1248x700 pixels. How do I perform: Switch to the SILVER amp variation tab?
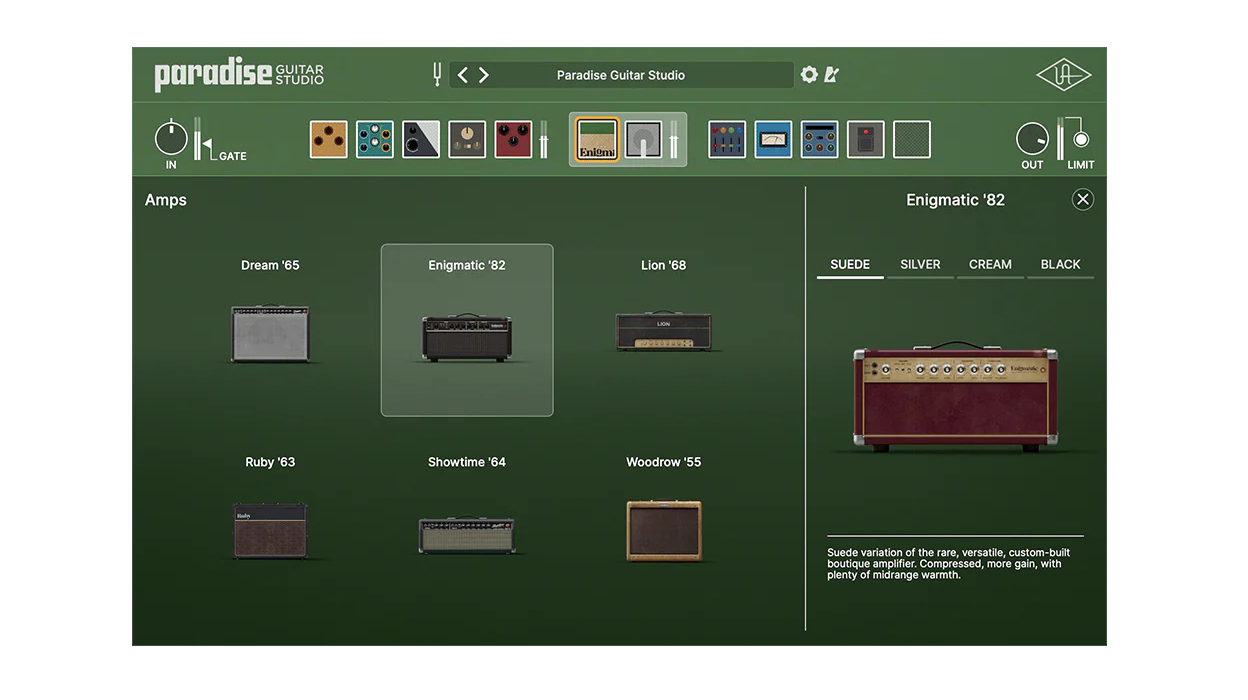click(x=920, y=265)
